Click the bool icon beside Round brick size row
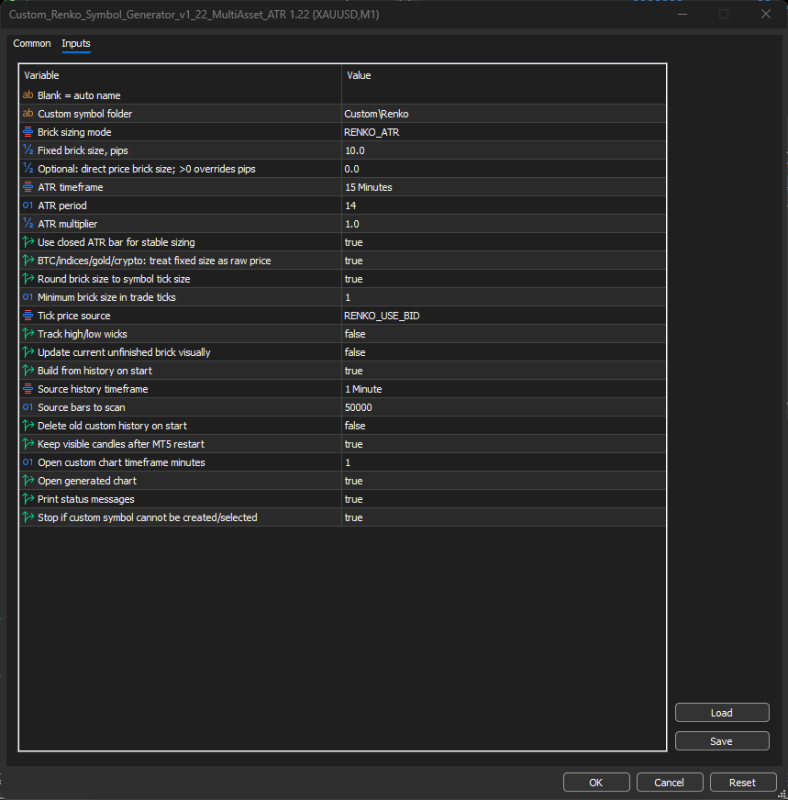 point(28,279)
